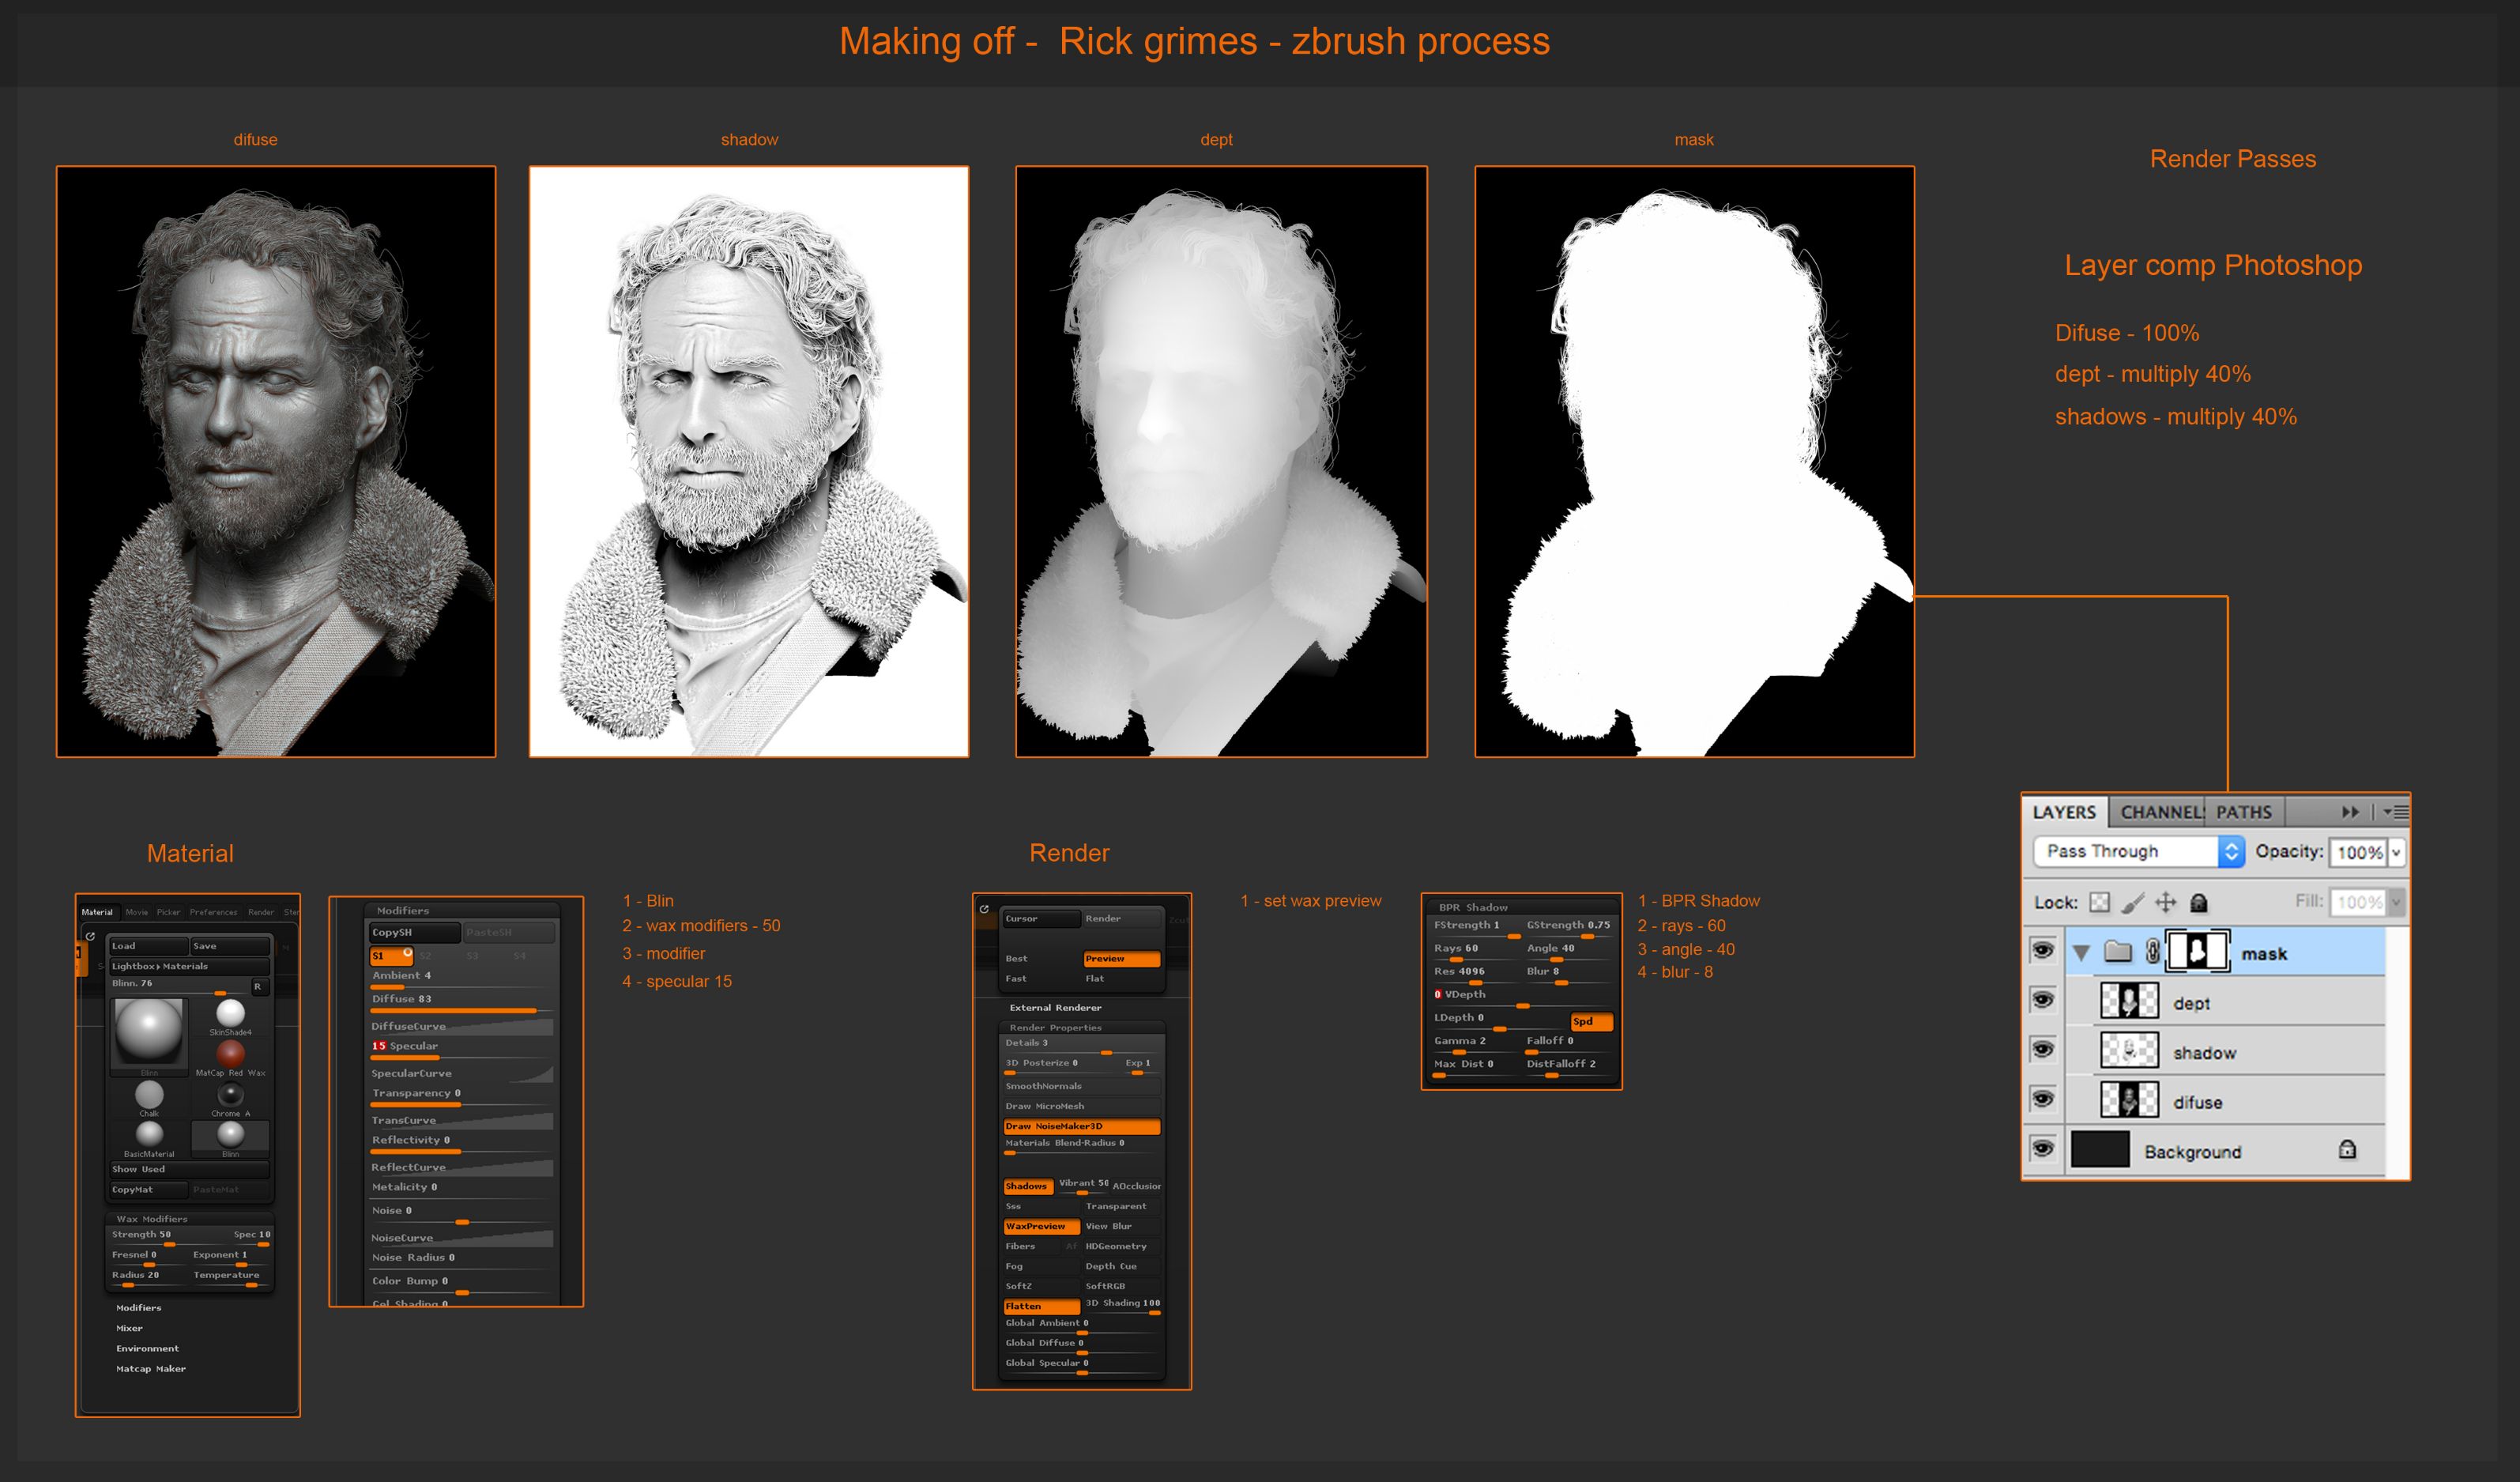The width and height of the screenshot is (2520, 1482).
Task: Select the Chrome A material sphere
Action: tap(230, 1094)
